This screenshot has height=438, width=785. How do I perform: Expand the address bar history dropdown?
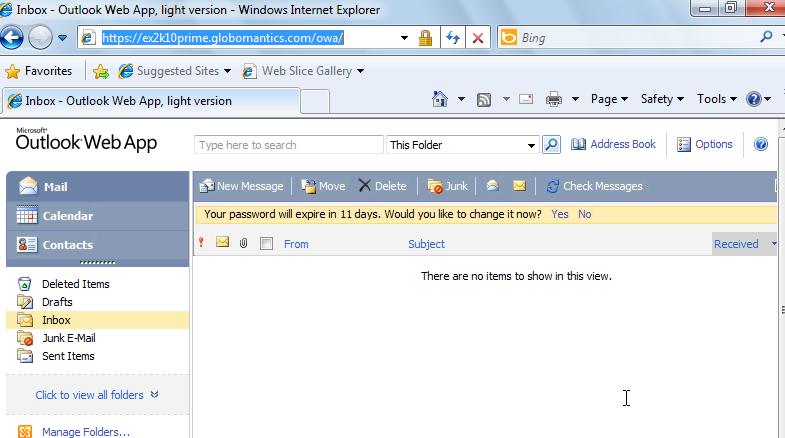(404, 38)
